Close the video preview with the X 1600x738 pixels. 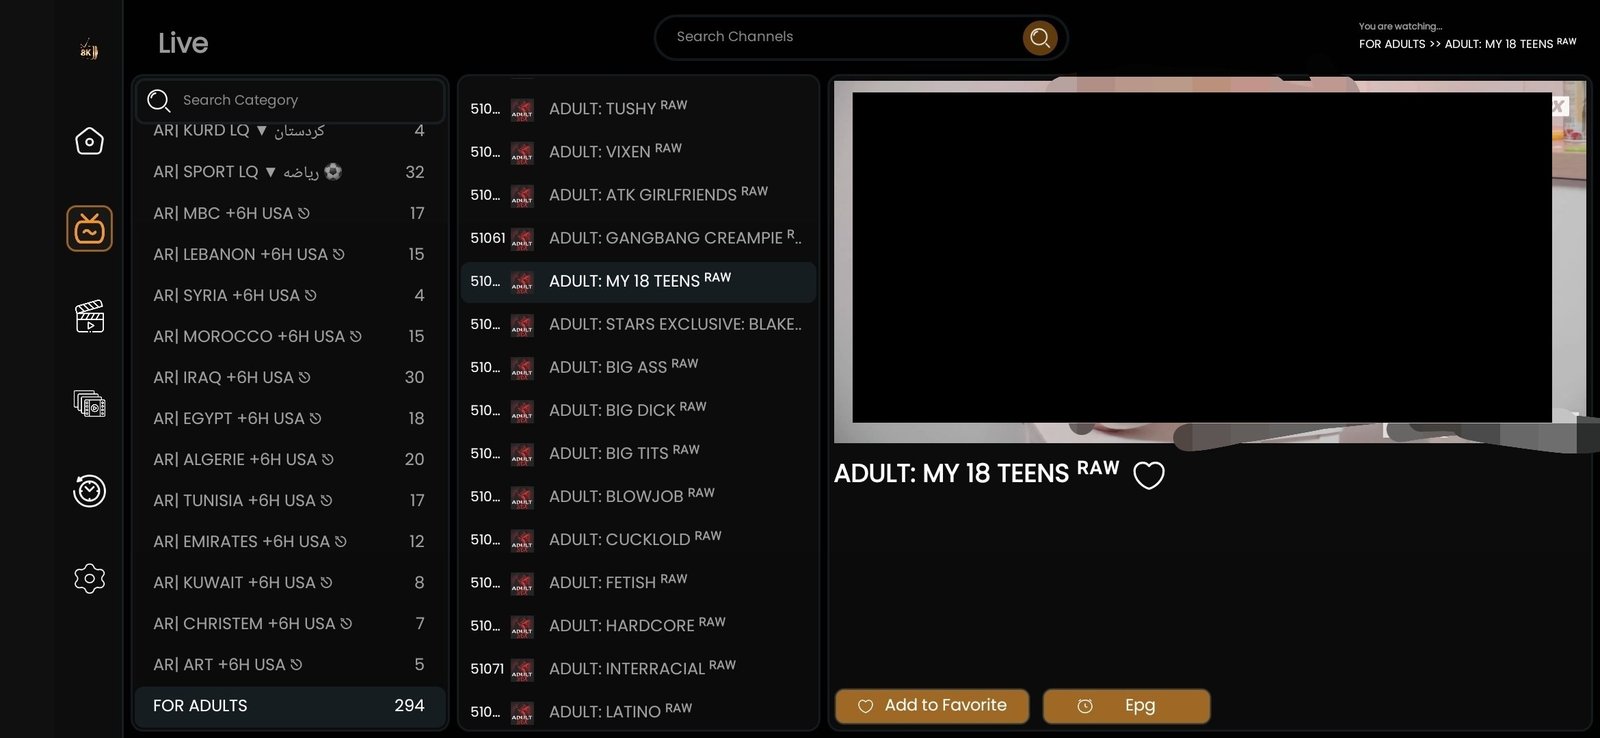click(x=1559, y=106)
